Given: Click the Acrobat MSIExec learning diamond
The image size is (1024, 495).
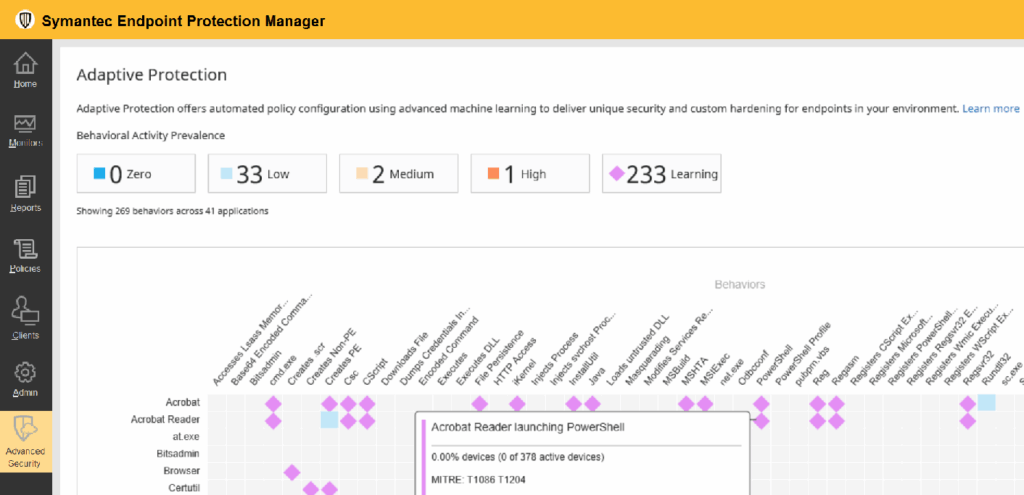Looking at the screenshot, I should [705, 404].
